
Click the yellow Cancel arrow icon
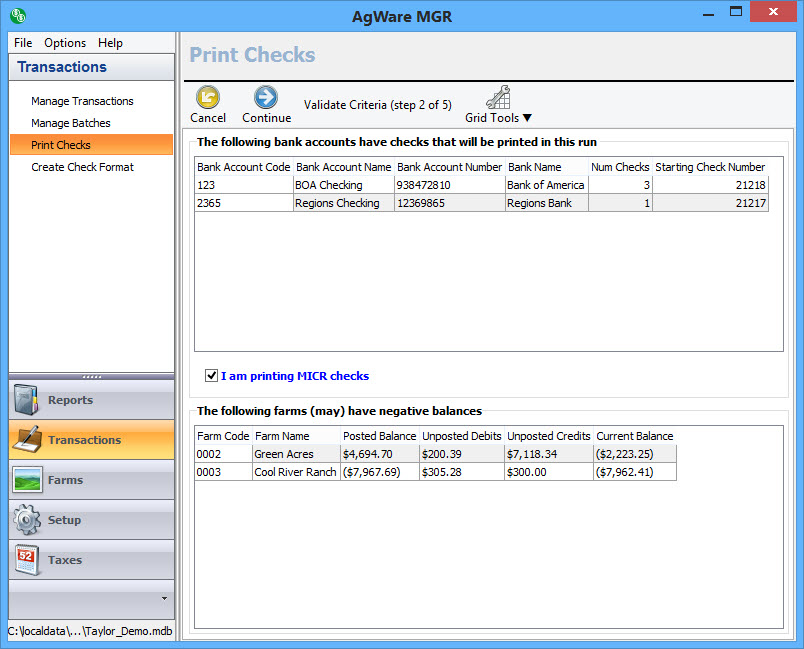207,97
